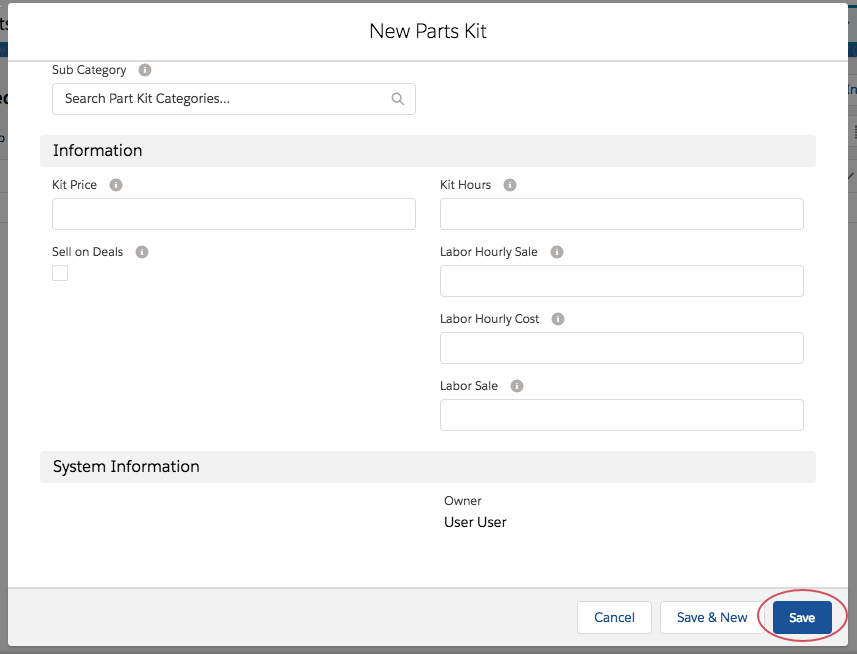Open the Sell on Deals info tooltip
The image size is (857, 654).
(x=142, y=252)
